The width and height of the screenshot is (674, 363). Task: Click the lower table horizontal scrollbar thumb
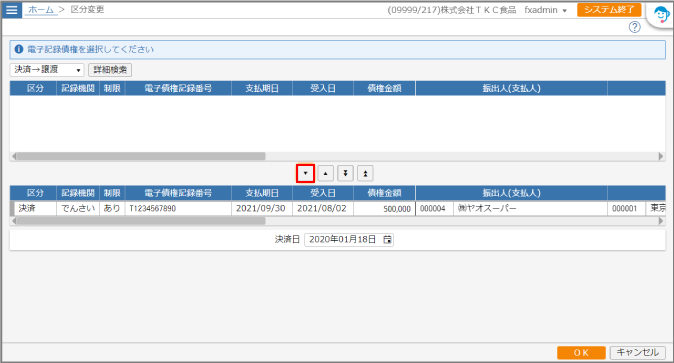[141, 221]
